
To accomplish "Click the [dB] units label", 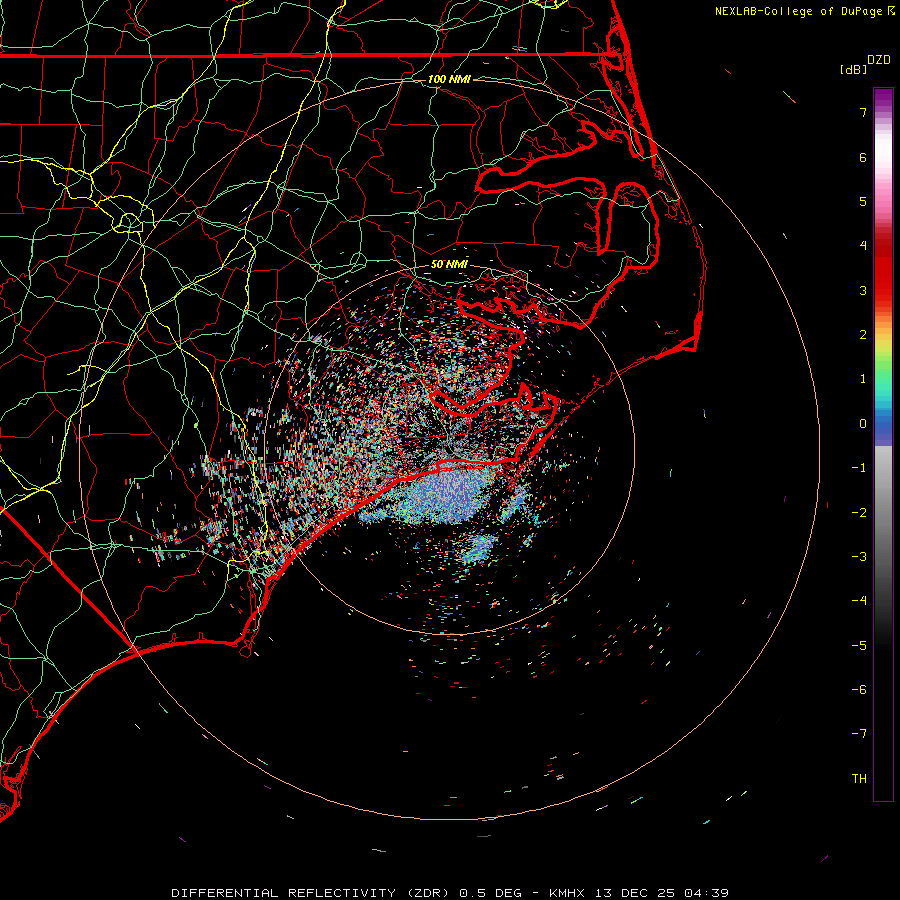I will pos(854,70).
